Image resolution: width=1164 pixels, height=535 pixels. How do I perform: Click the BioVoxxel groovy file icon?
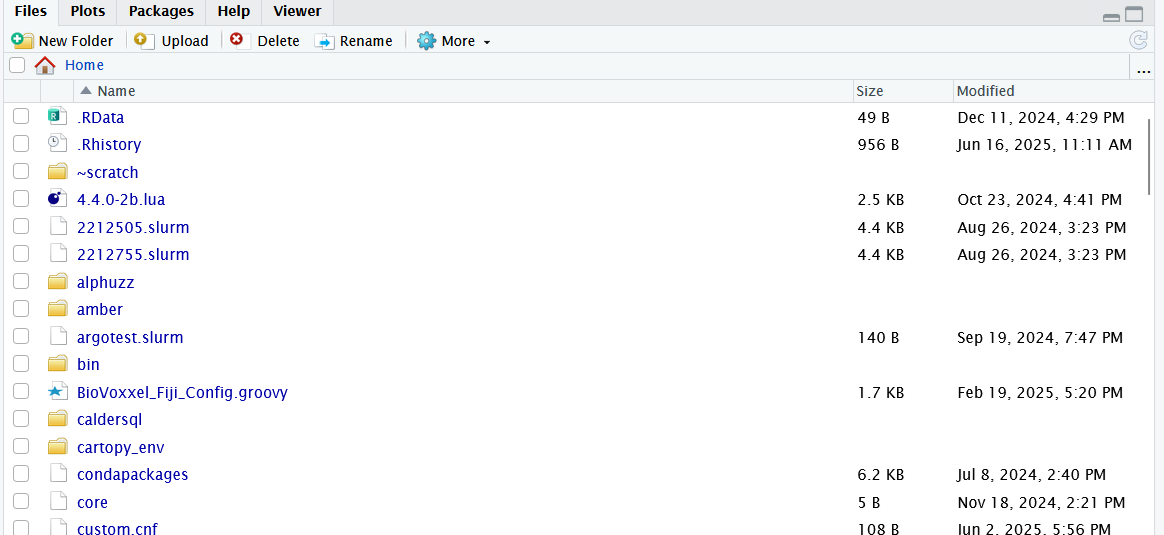pos(57,392)
